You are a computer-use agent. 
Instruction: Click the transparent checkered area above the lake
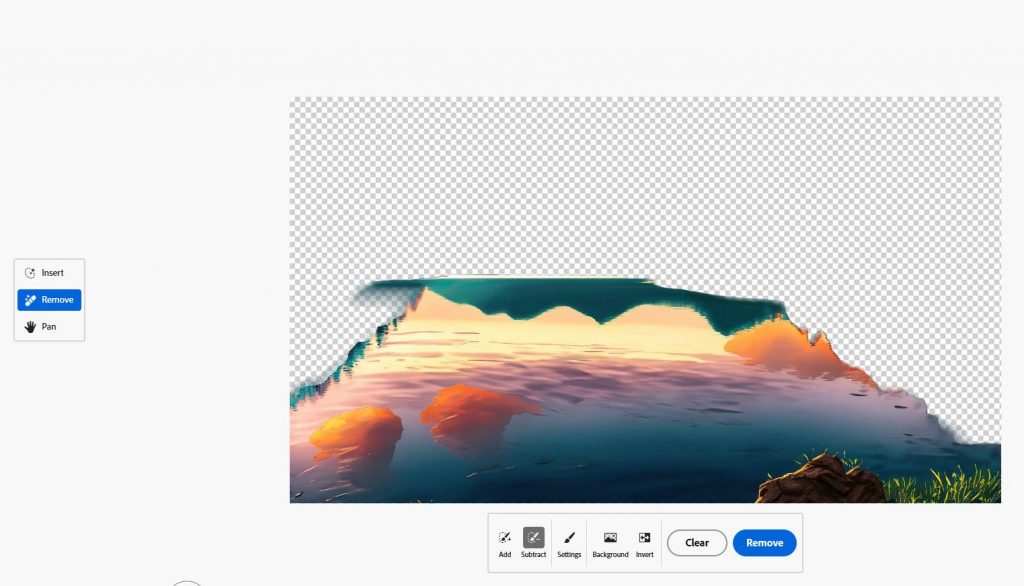[640, 180]
